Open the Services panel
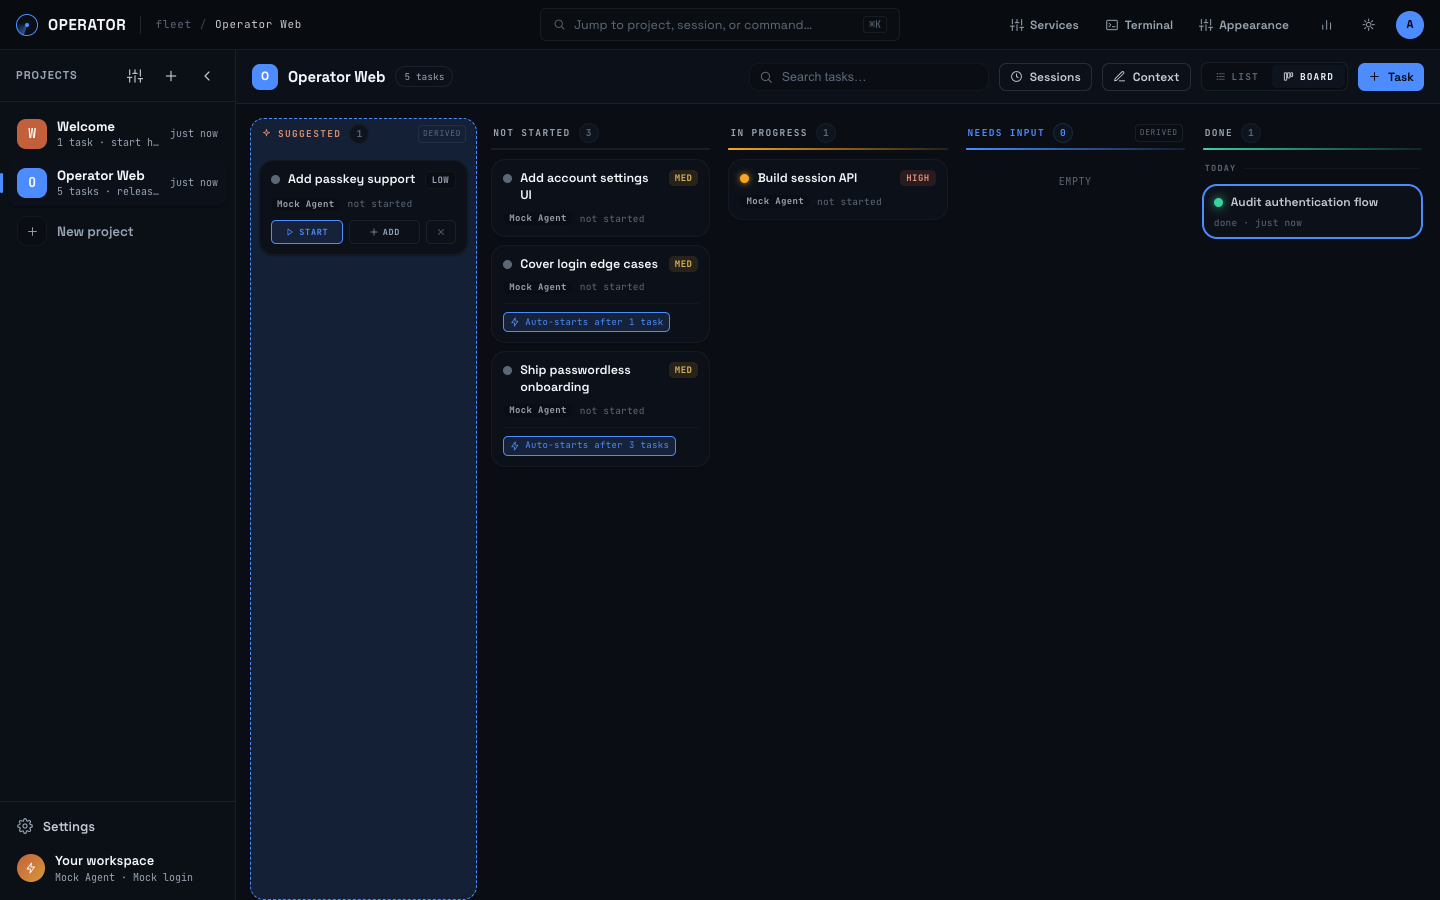 coord(1044,25)
